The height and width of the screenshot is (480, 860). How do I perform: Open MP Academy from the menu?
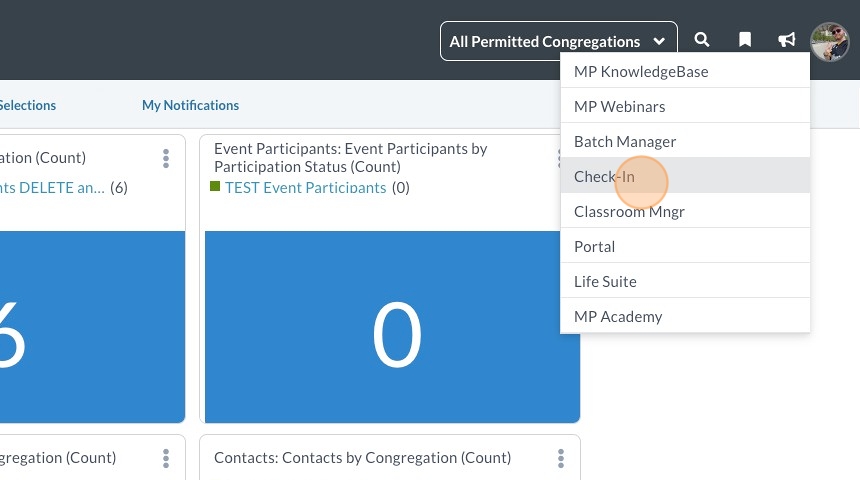point(618,317)
